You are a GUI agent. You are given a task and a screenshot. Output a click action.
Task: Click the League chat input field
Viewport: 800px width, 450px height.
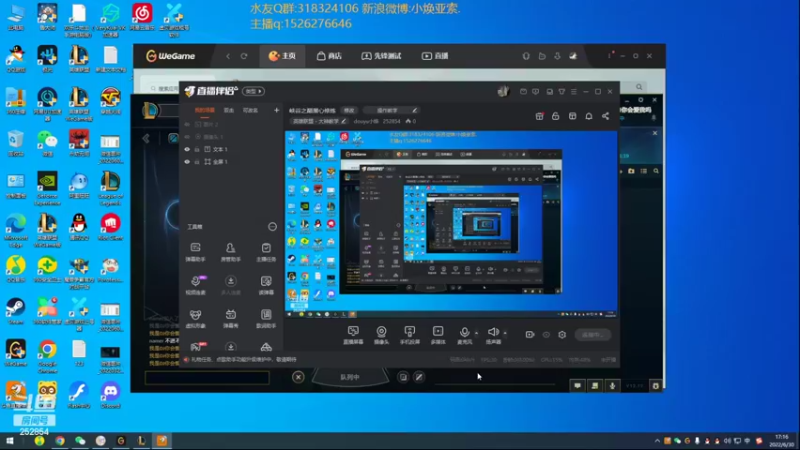[207, 378]
